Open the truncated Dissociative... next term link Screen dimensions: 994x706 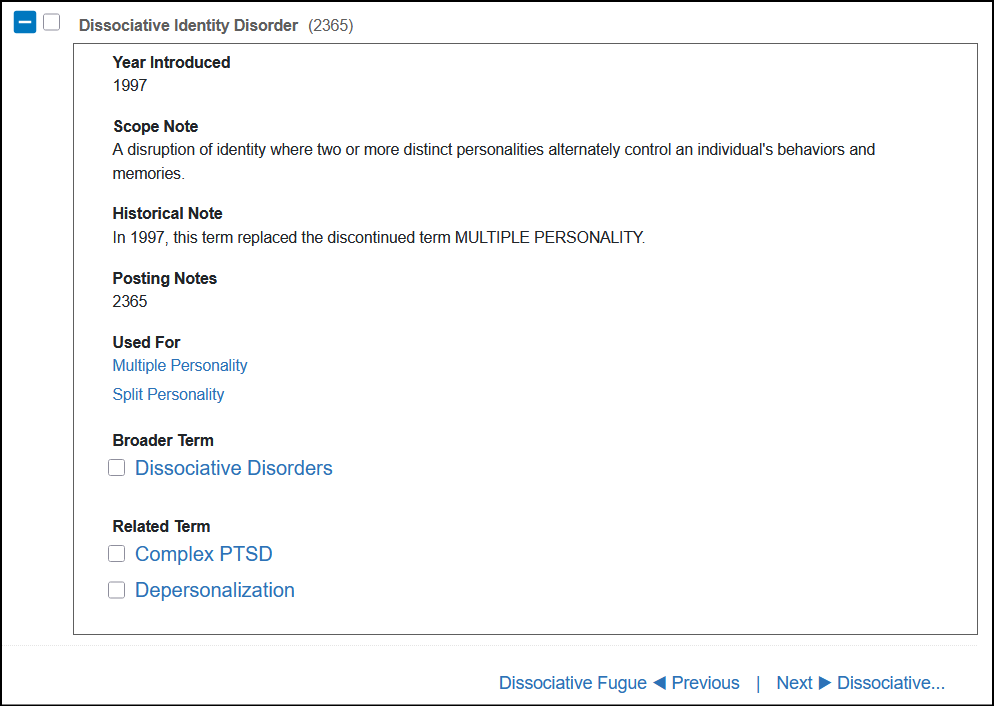coord(890,683)
